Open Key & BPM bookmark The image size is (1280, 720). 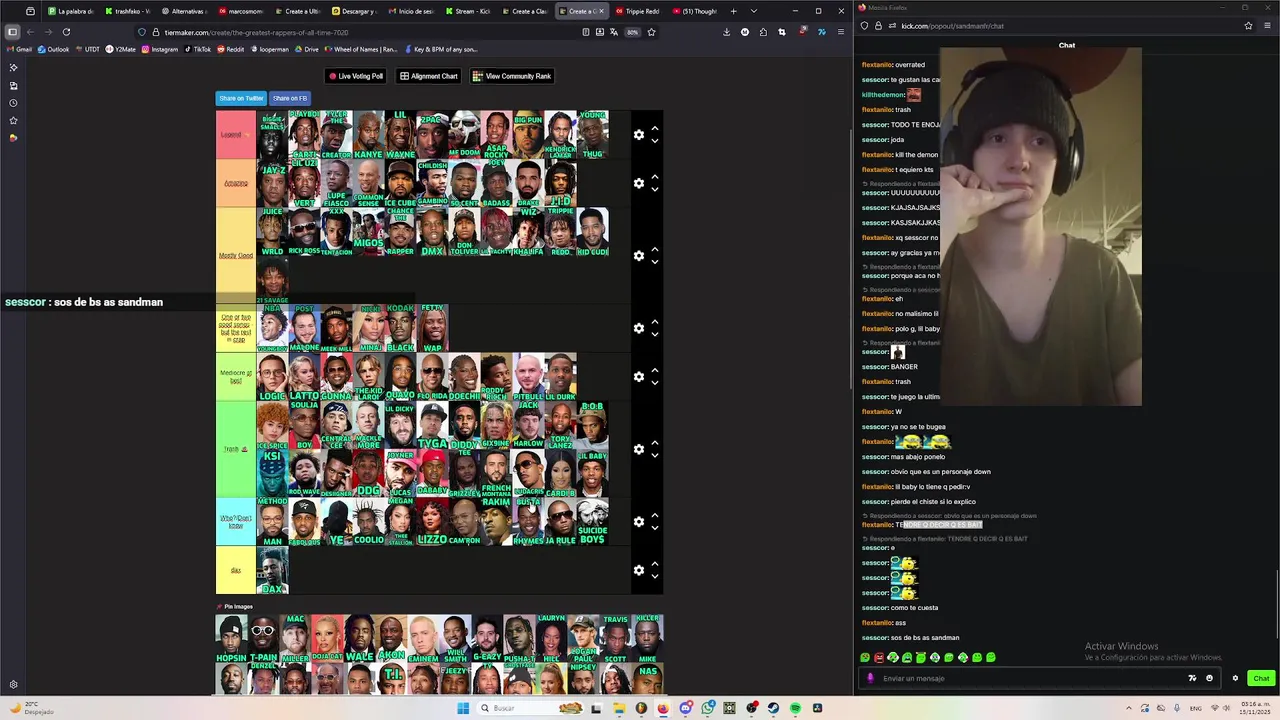(440, 49)
